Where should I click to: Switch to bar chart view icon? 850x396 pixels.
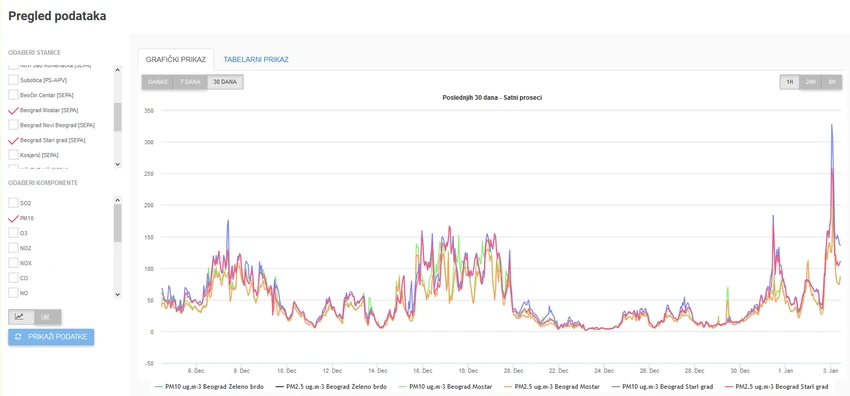tap(47, 317)
